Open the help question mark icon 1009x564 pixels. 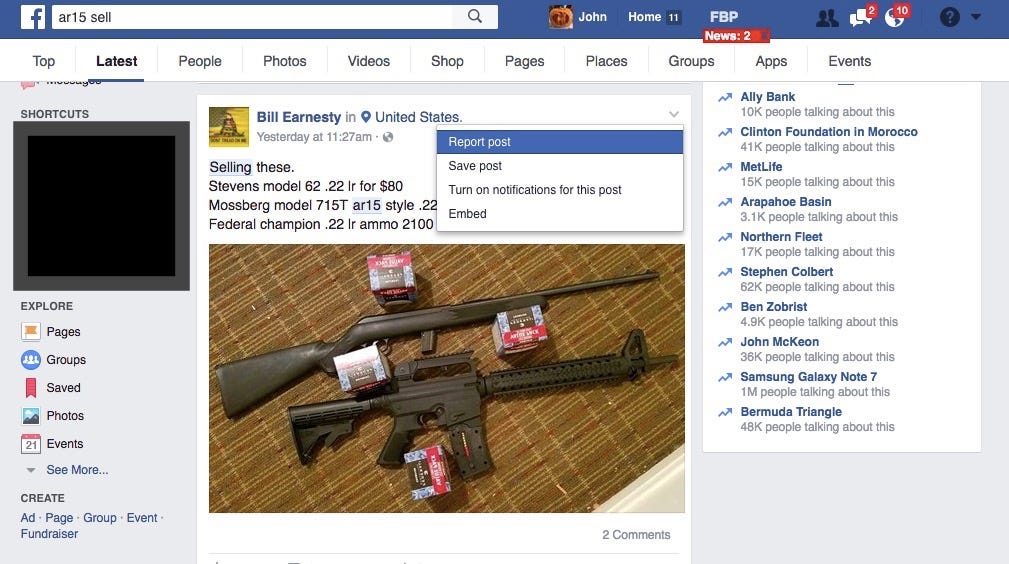[x=949, y=17]
